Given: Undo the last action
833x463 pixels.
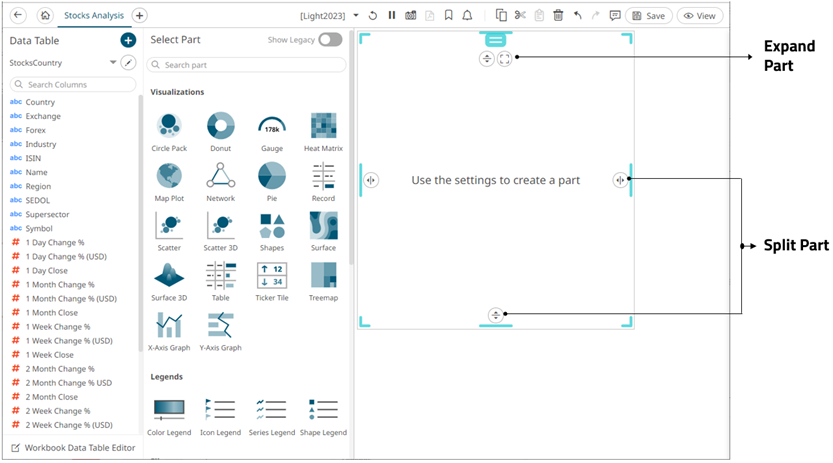Looking at the screenshot, I should (x=577, y=15).
